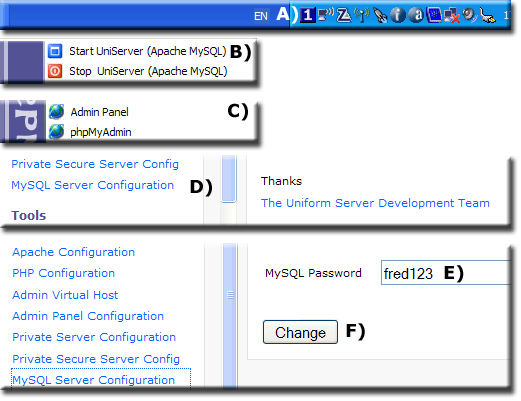Click The Uniform Server Development Team link
Viewport: 521px width, 401px height.
375,203
